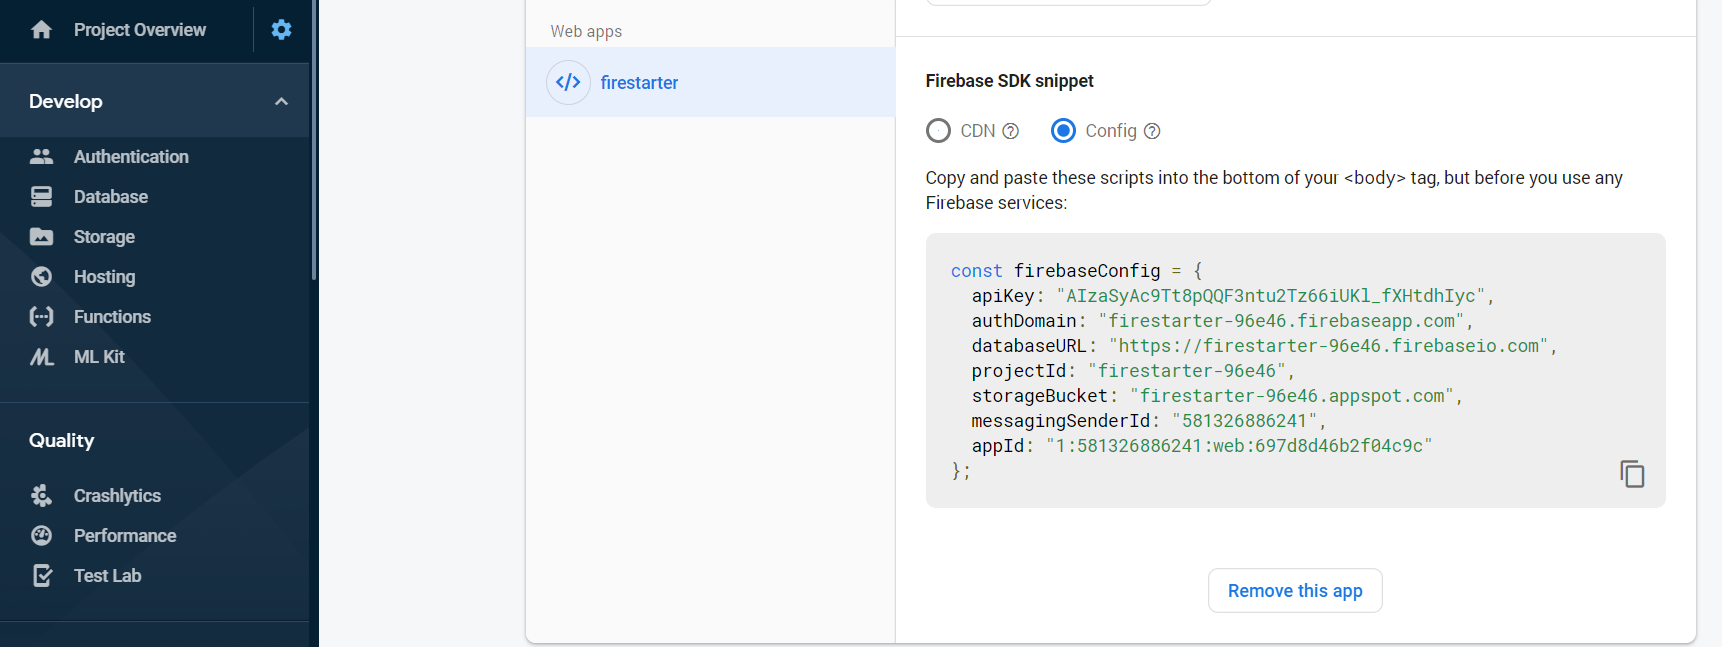Click the sidebar vertical scrollbar

pos(314,140)
